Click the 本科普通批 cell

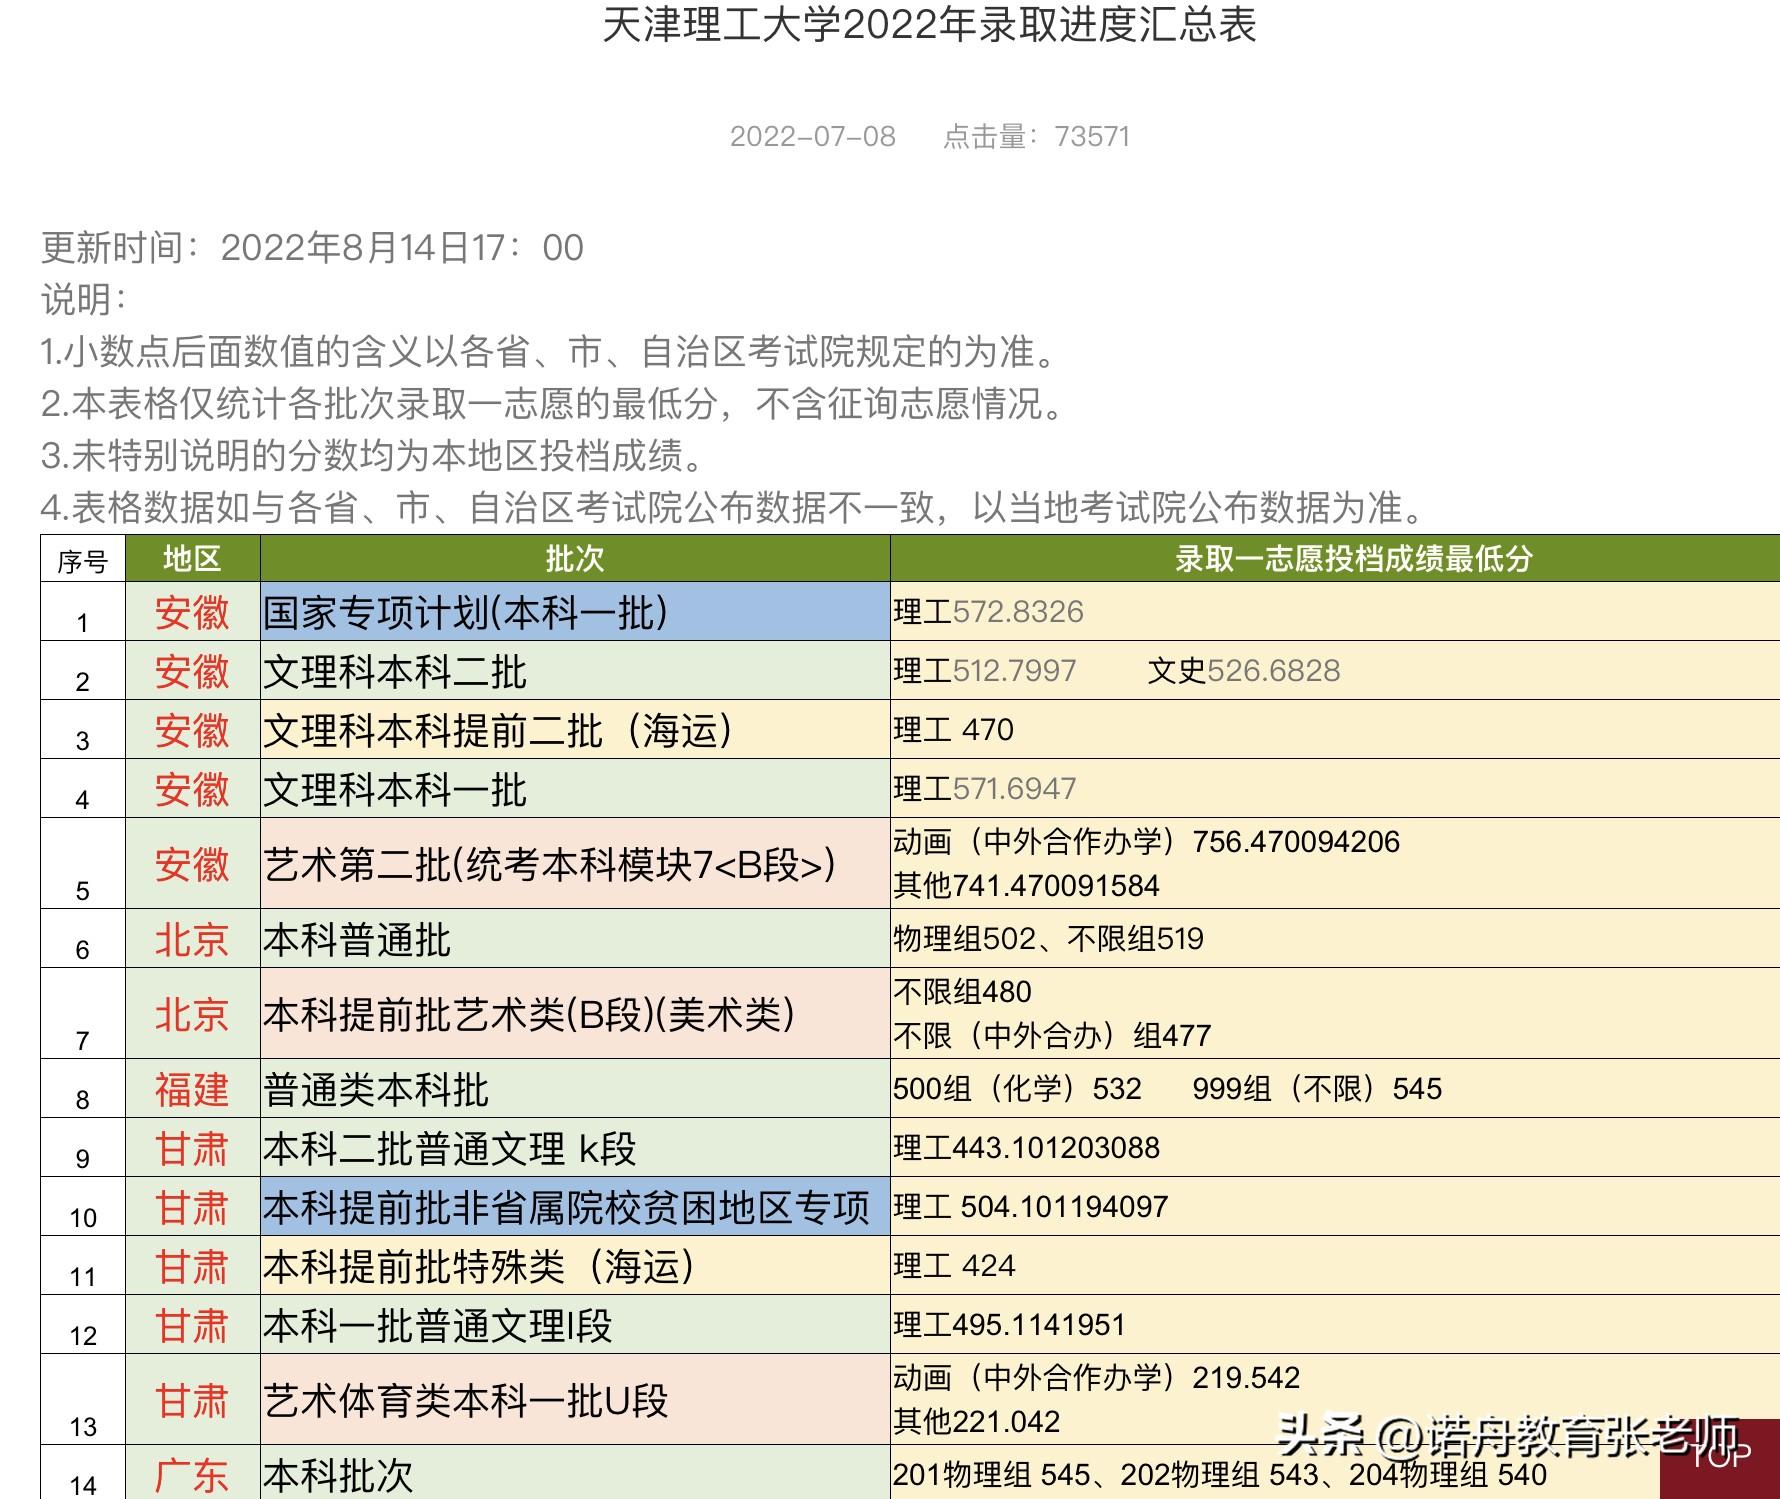575,939
